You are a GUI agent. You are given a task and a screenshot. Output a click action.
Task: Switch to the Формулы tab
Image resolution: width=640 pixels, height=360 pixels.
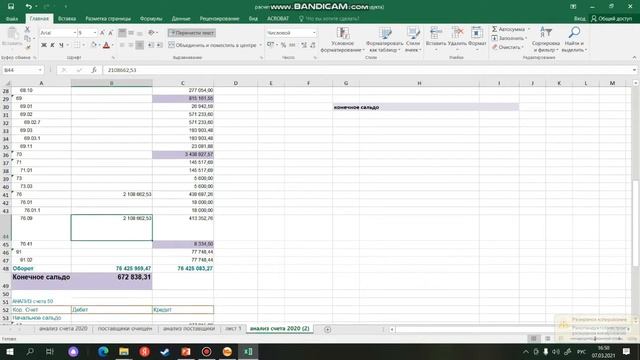point(151,18)
